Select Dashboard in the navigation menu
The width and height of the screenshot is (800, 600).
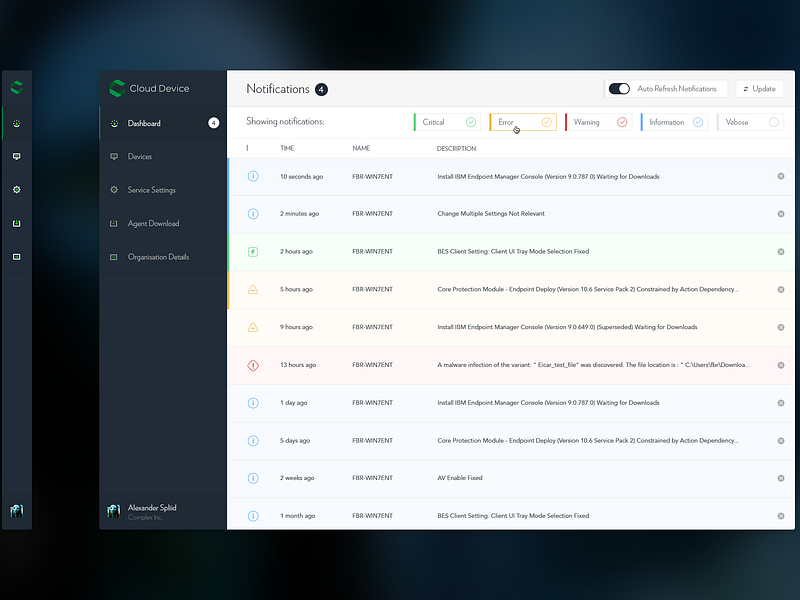click(145, 123)
